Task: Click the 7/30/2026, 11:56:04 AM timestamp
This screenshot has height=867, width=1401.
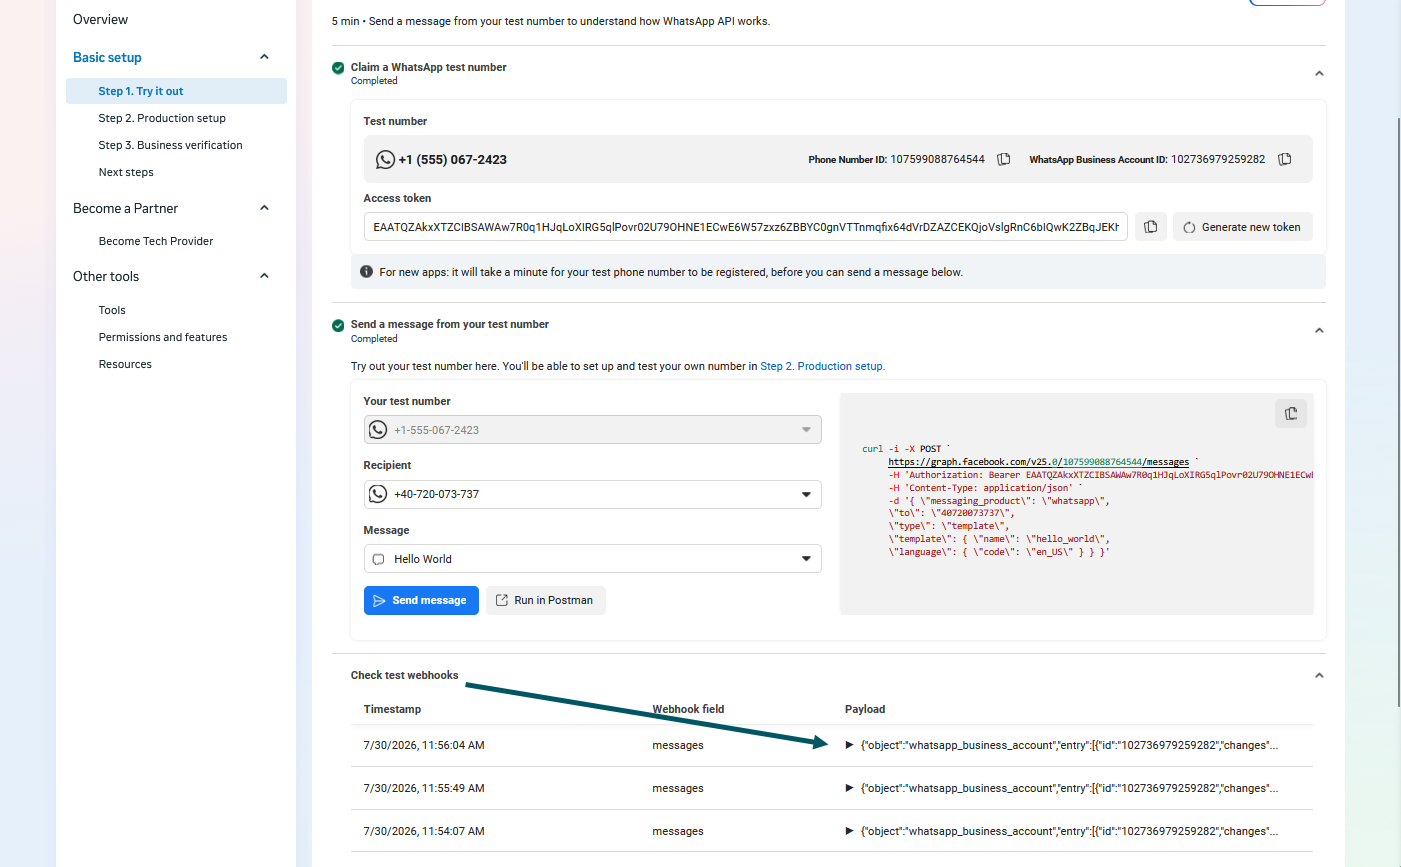Action: 424,745
